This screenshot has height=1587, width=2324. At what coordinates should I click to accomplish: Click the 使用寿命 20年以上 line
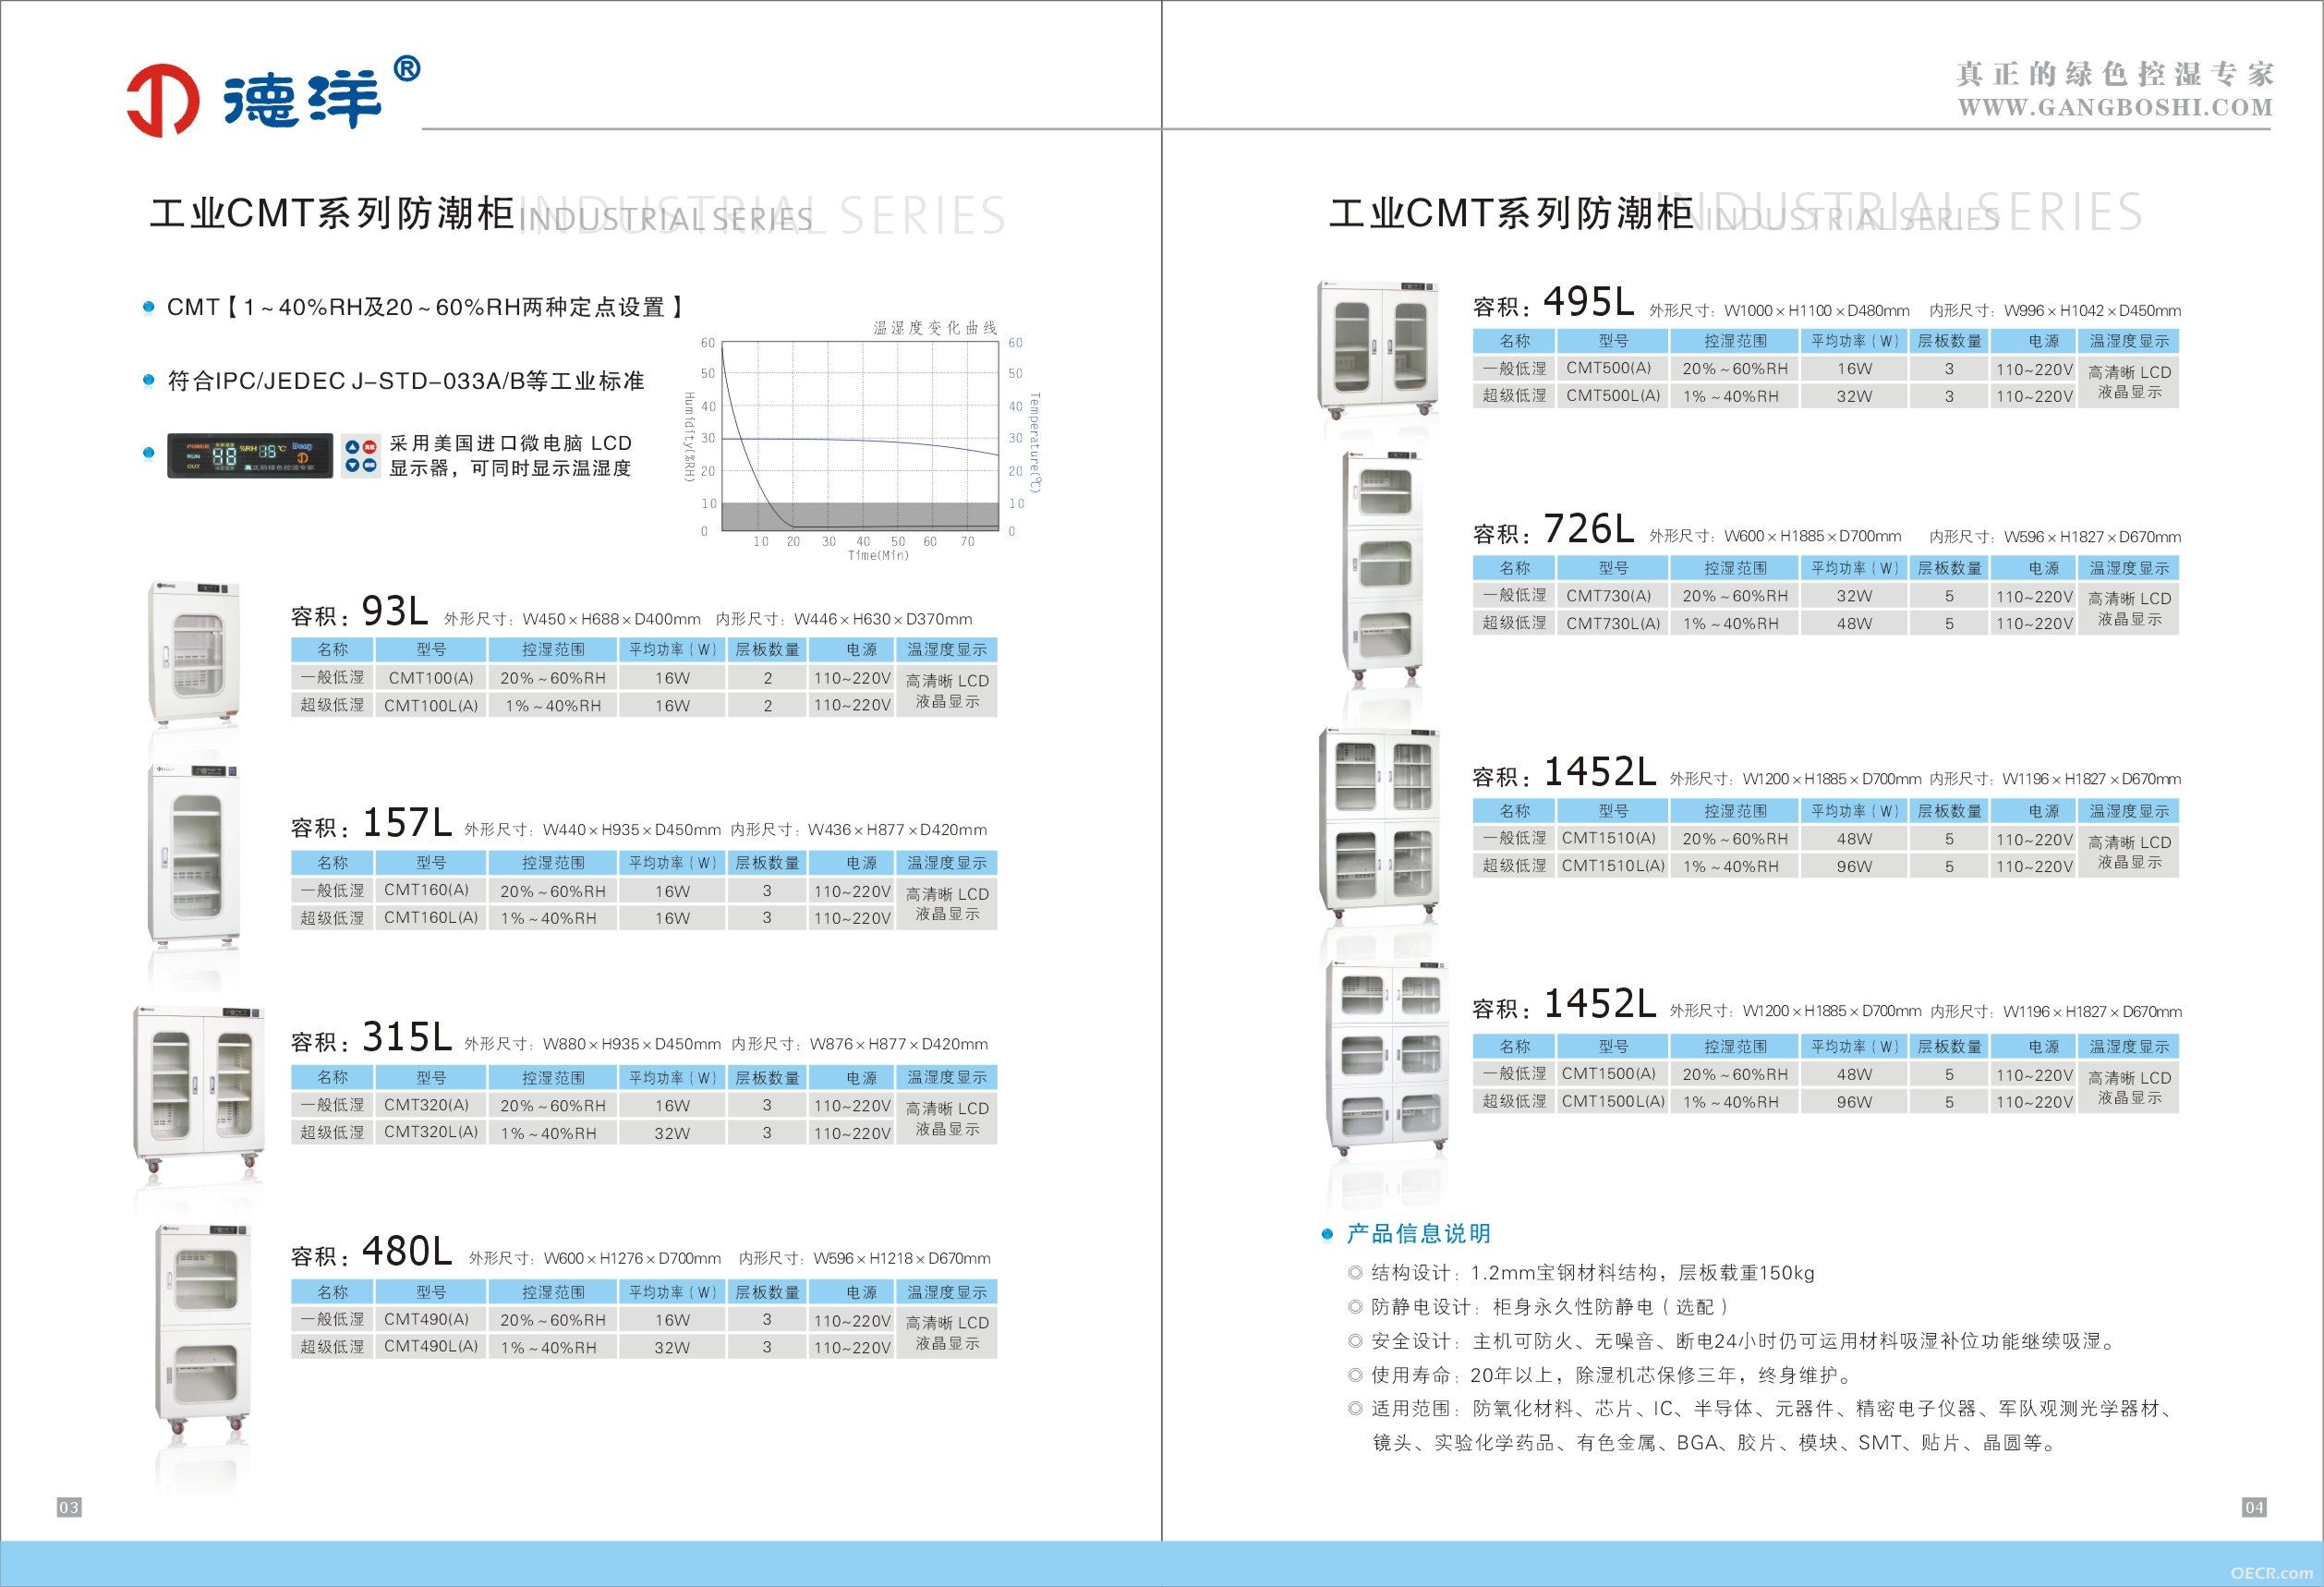(1611, 1375)
